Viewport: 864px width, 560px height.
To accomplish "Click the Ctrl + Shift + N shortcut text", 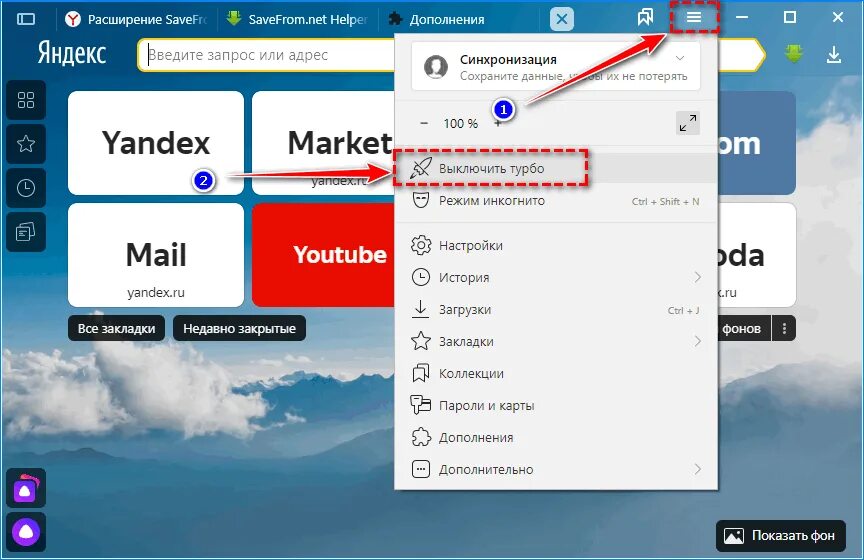I will coord(665,201).
